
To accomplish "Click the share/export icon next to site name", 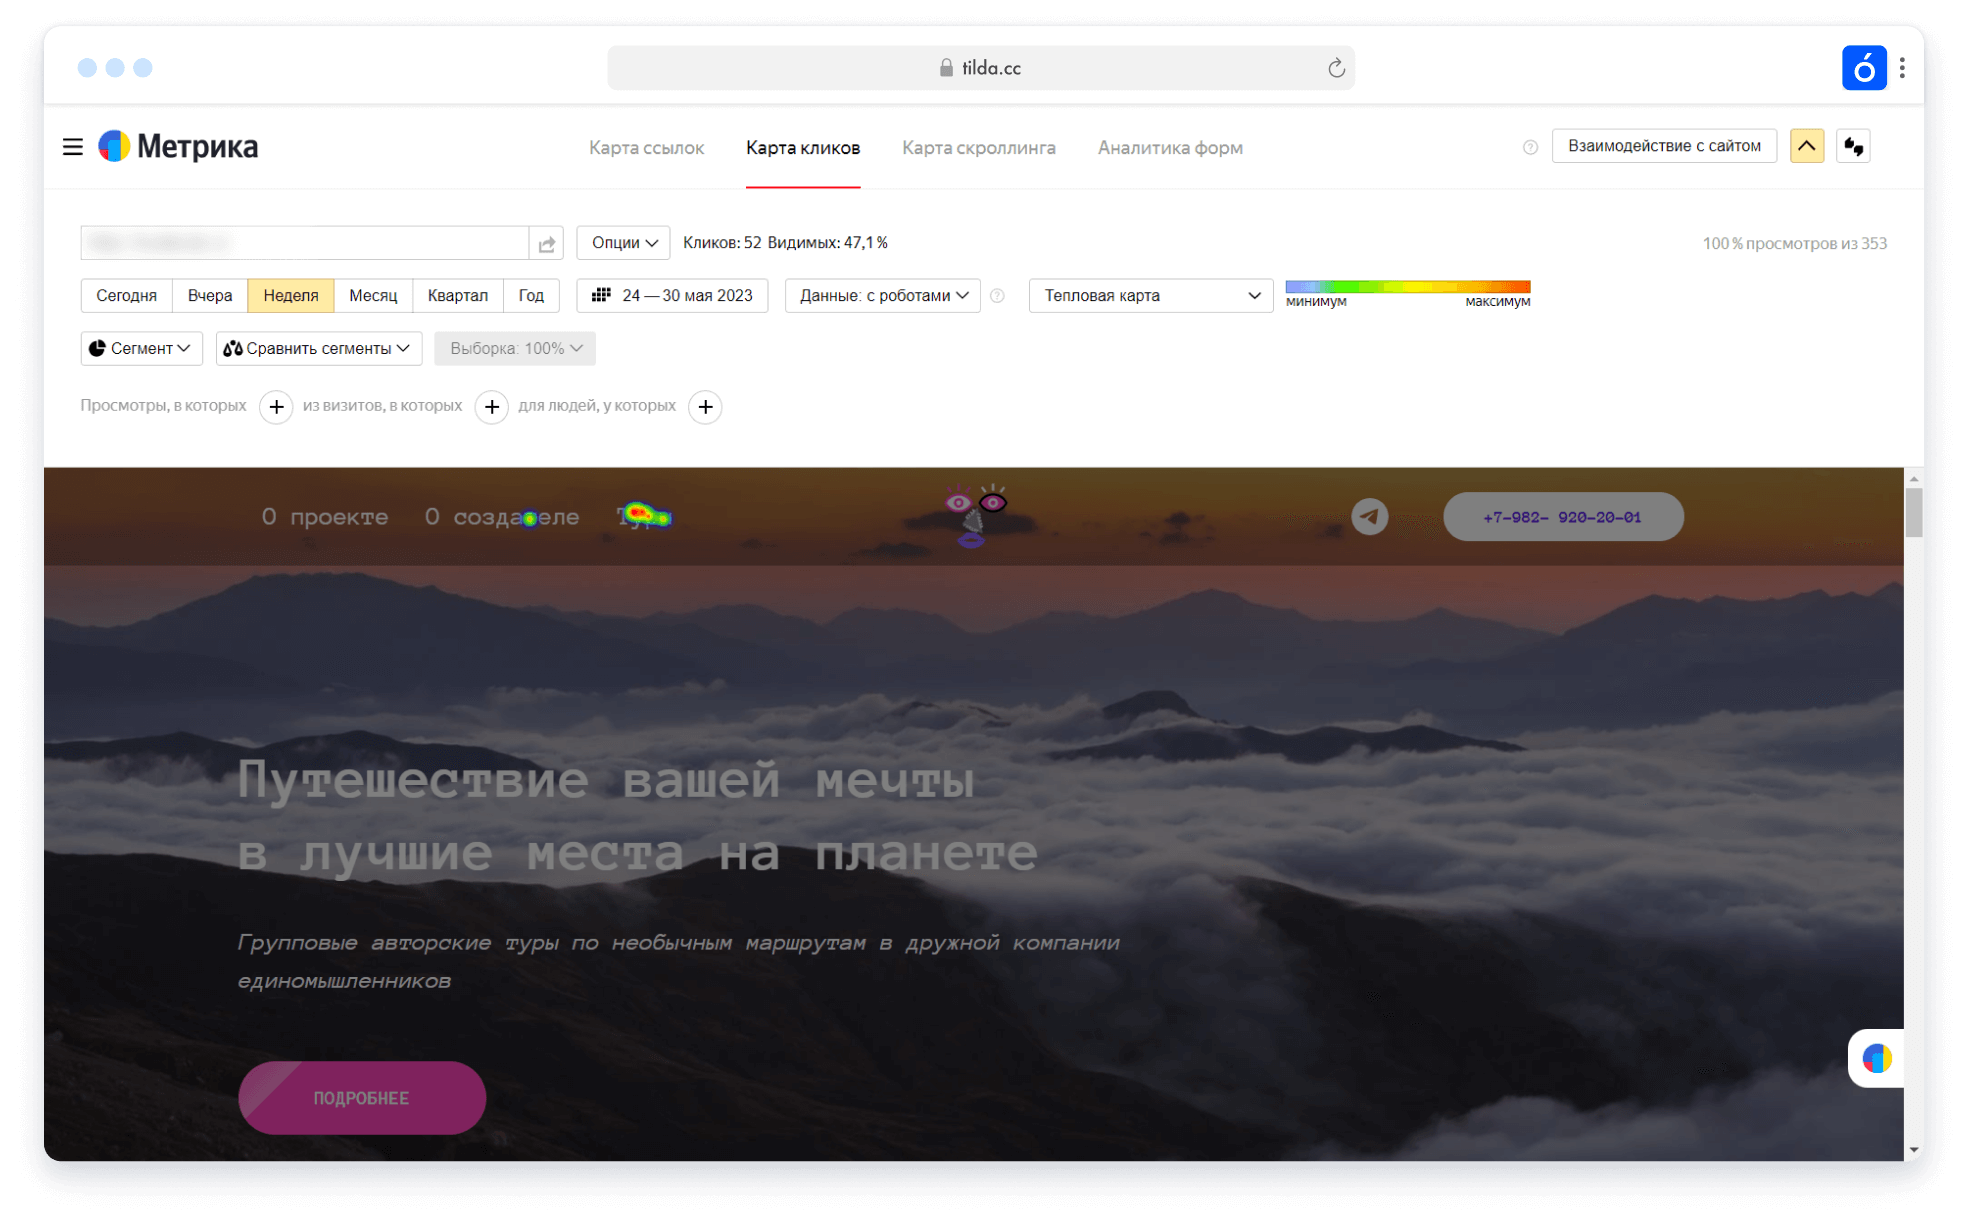I will click(x=549, y=242).
